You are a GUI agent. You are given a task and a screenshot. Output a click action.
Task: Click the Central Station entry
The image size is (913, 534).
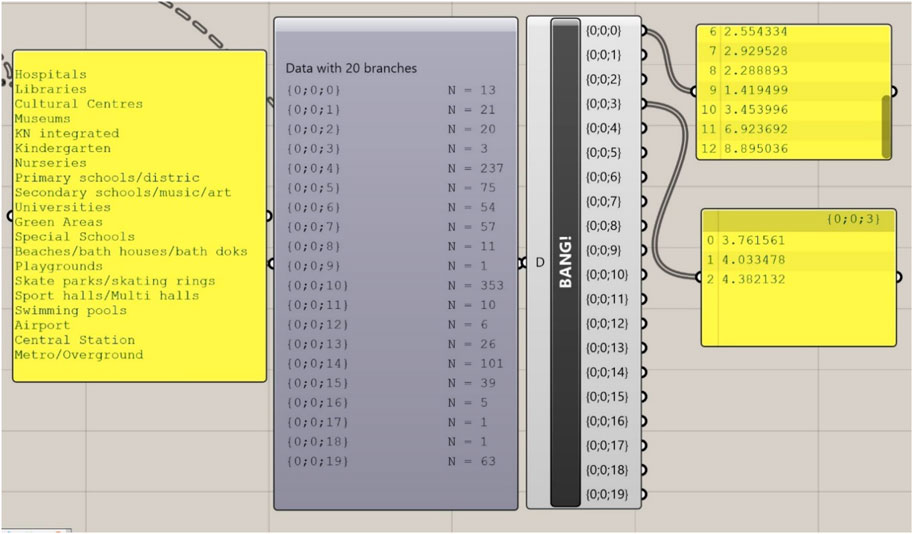coord(75,340)
